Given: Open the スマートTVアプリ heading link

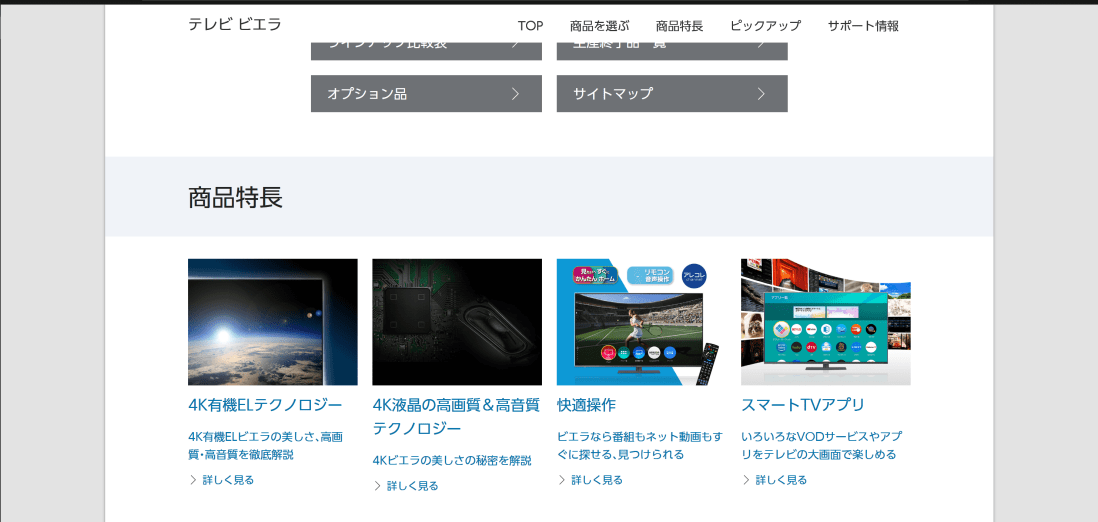Looking at the screenshot, I should (803, 405).
